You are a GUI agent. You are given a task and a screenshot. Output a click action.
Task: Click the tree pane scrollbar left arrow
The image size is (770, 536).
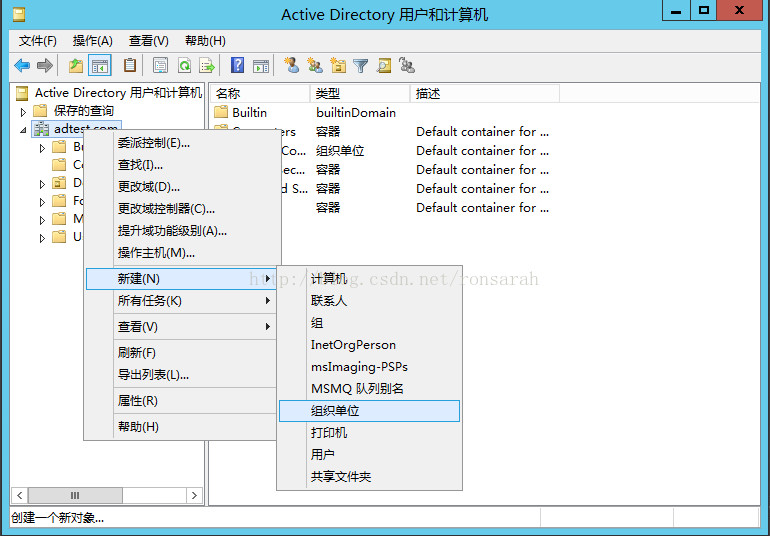(20, 495)
